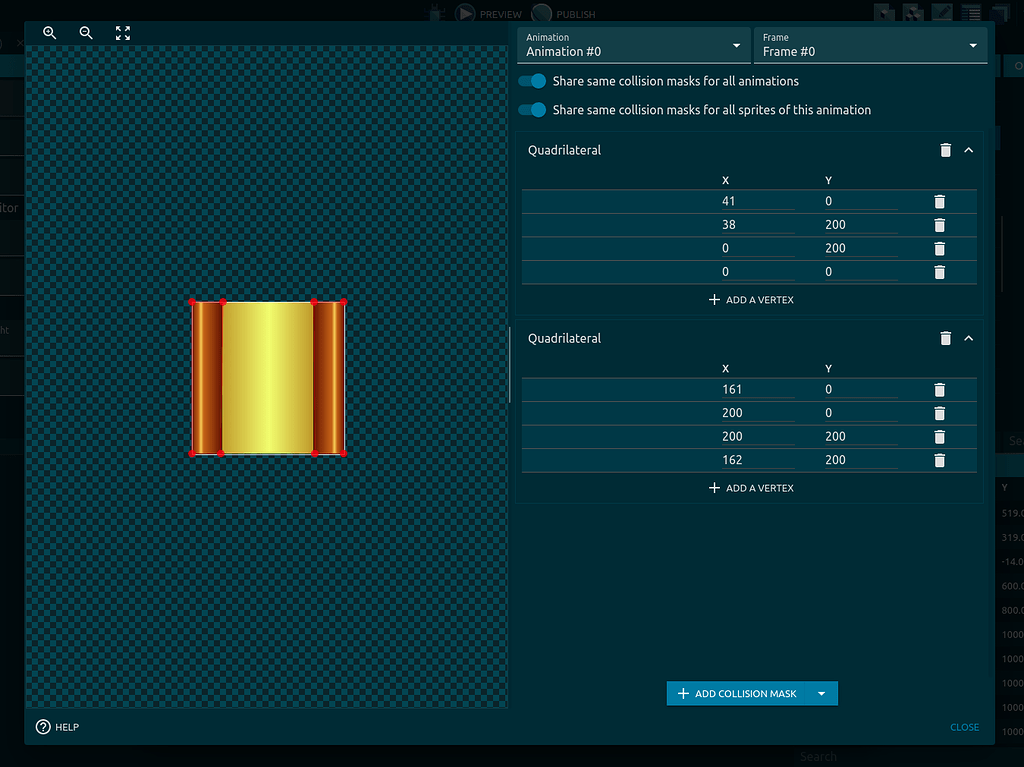Add a vertex to the first quadrilateral
Viewport: 1024px width, 767px height.
pyautogui.click(x=751, y=300)
